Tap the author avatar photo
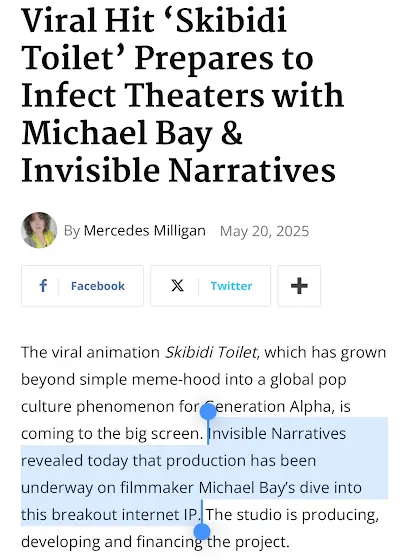Image resolution: width=409 pixels, height=560 pixels. pos(39,230)
